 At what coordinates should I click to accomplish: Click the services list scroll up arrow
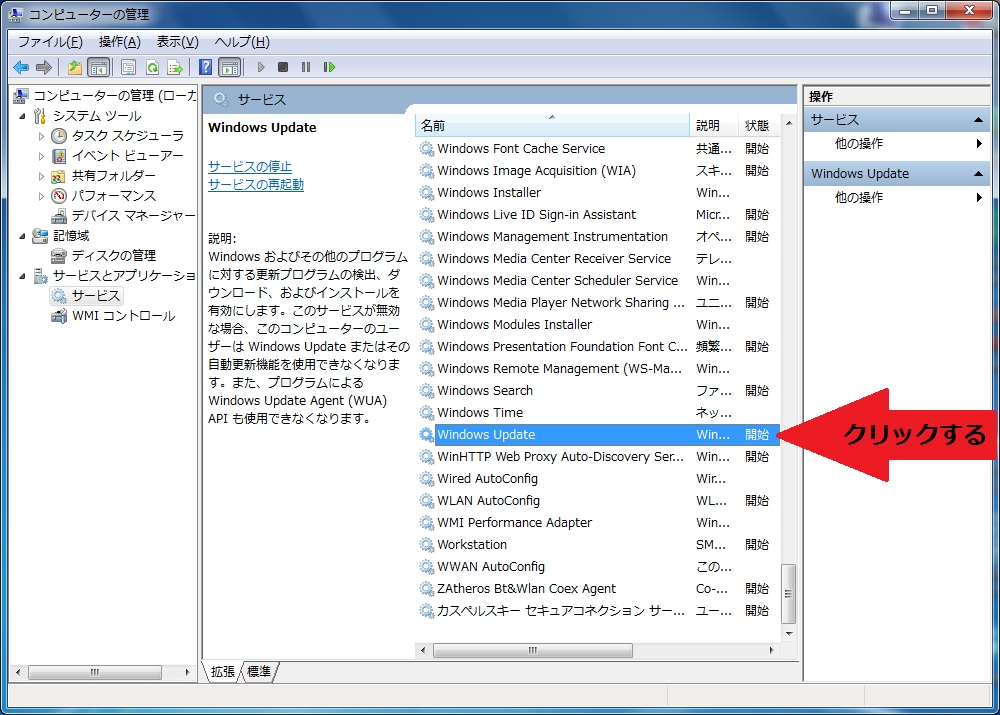(789, 123)
